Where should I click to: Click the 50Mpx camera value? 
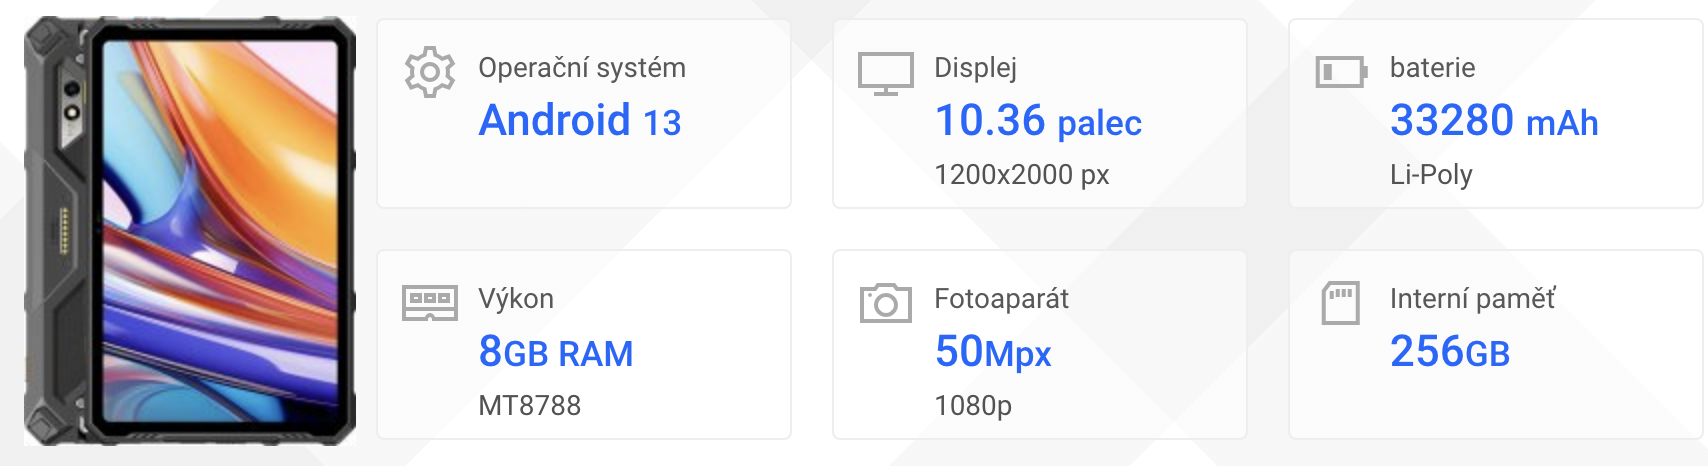click(x=993, y=352)
